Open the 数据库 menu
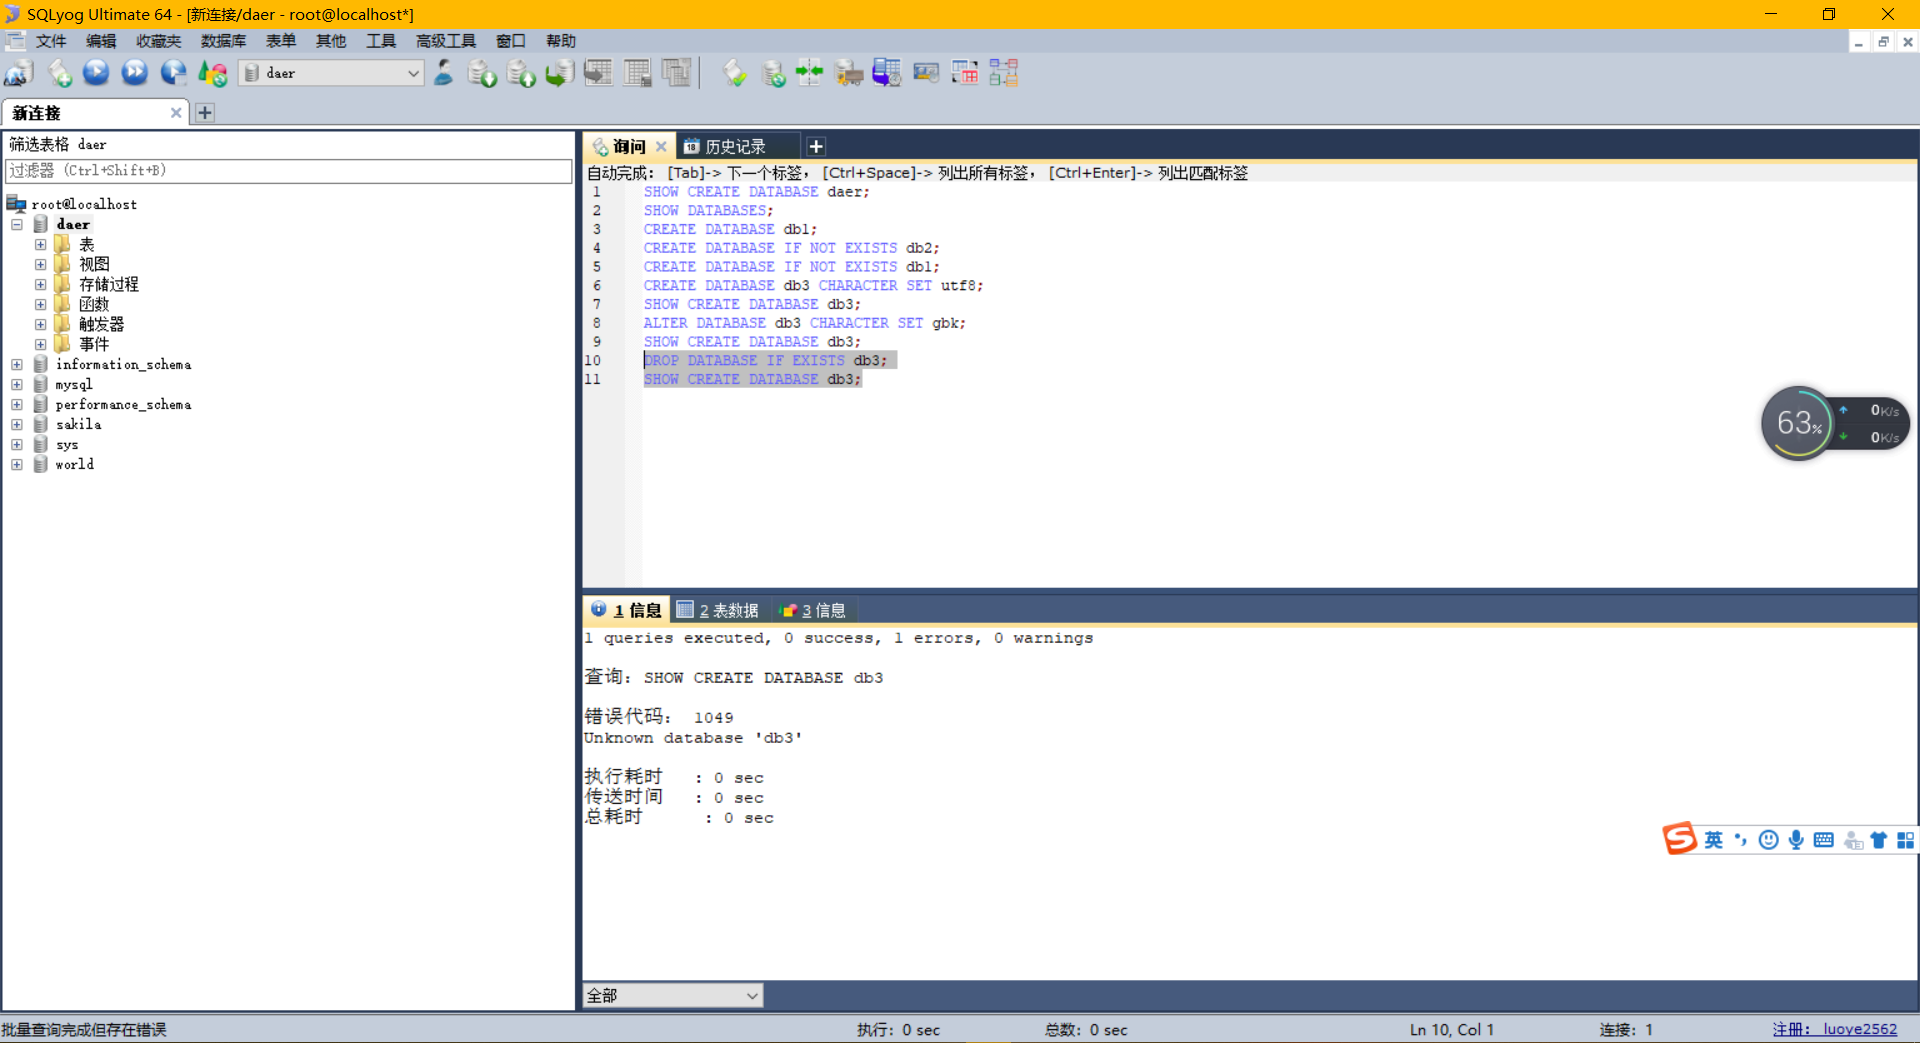 223,41
